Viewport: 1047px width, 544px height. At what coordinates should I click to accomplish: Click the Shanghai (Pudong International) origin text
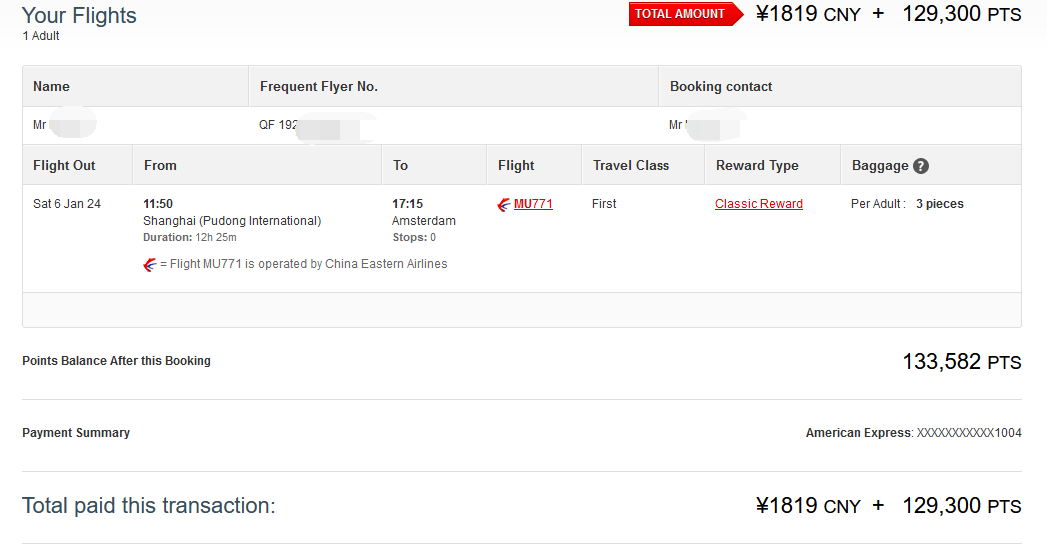point(232,221)
